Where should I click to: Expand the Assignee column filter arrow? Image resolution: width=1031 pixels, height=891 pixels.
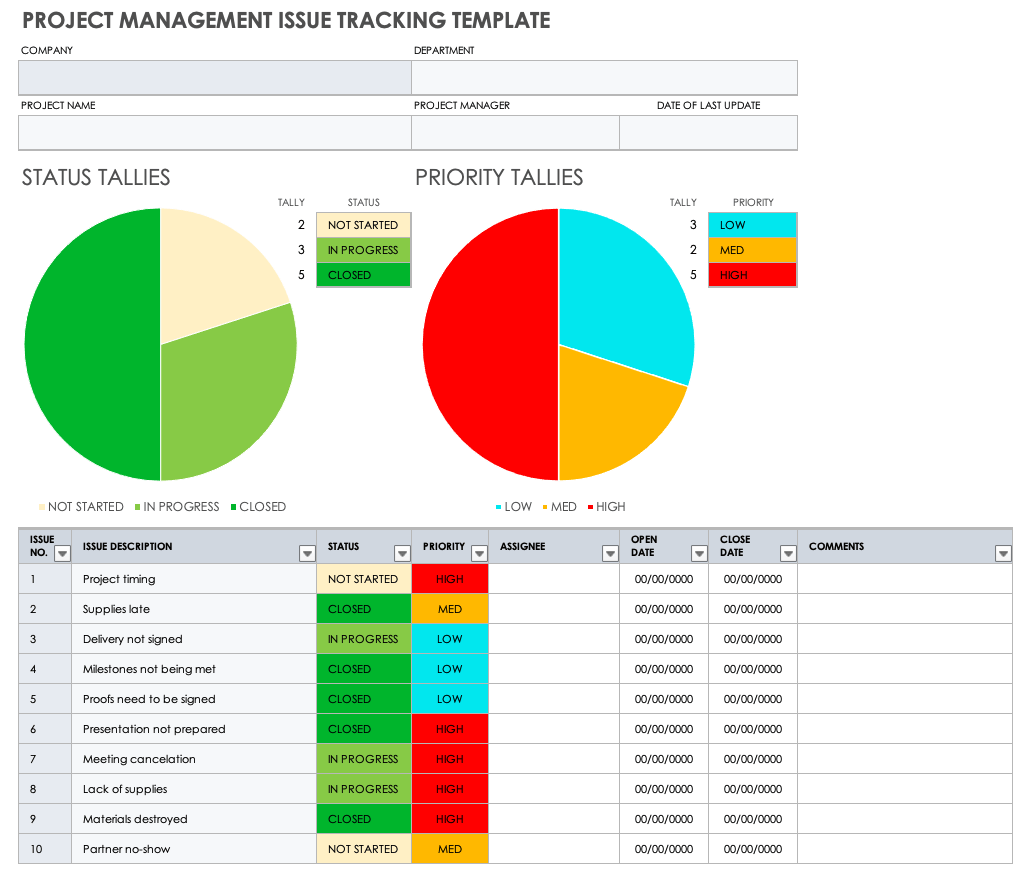610,553
